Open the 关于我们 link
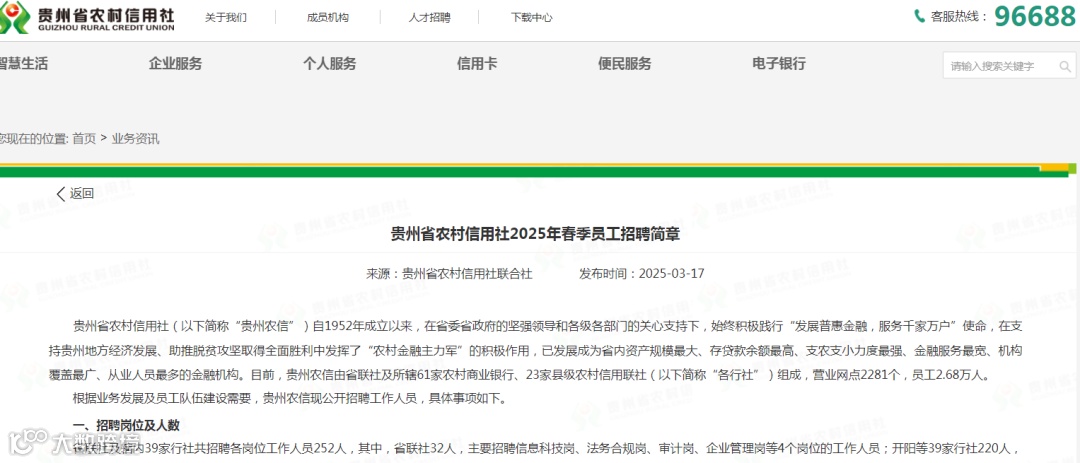Image resolution: width=1080 pixels, height=463 pixels. click(226, 17)
